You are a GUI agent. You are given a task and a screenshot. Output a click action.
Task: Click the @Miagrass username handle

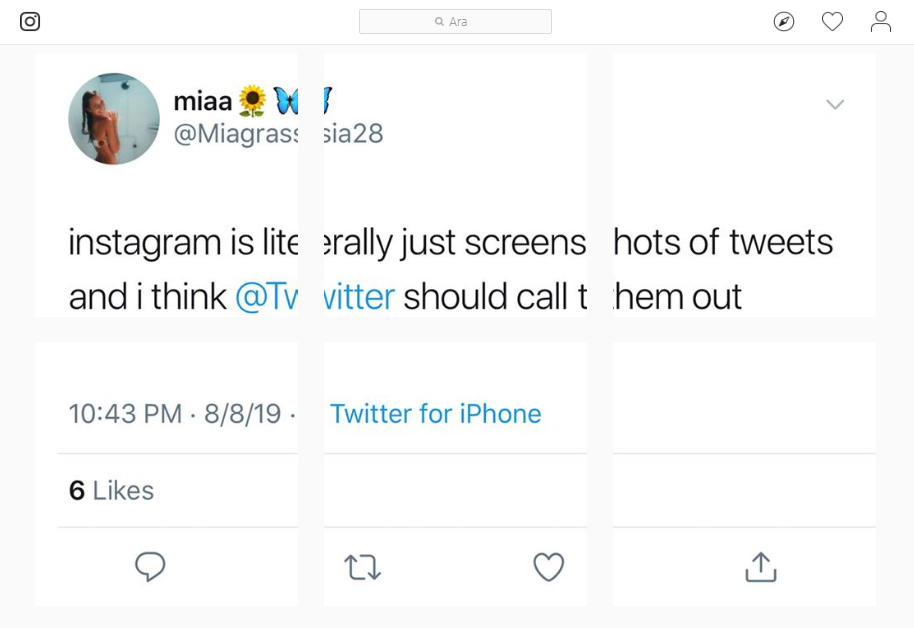(236, 134)
